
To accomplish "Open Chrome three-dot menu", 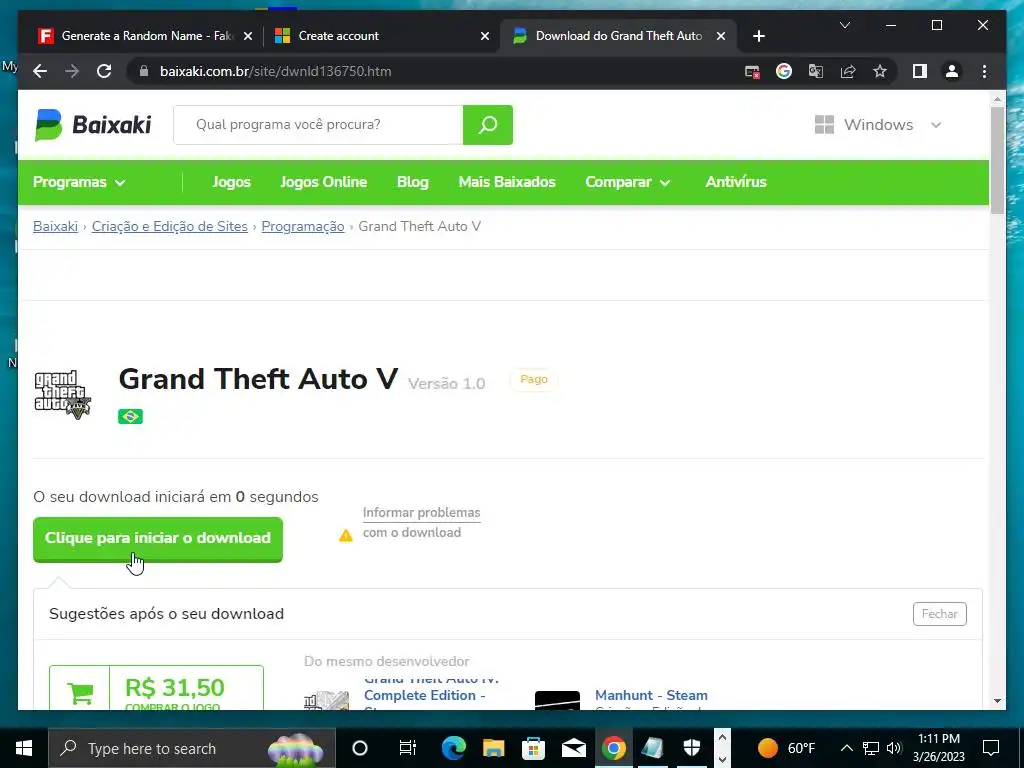I will (984, 71).
